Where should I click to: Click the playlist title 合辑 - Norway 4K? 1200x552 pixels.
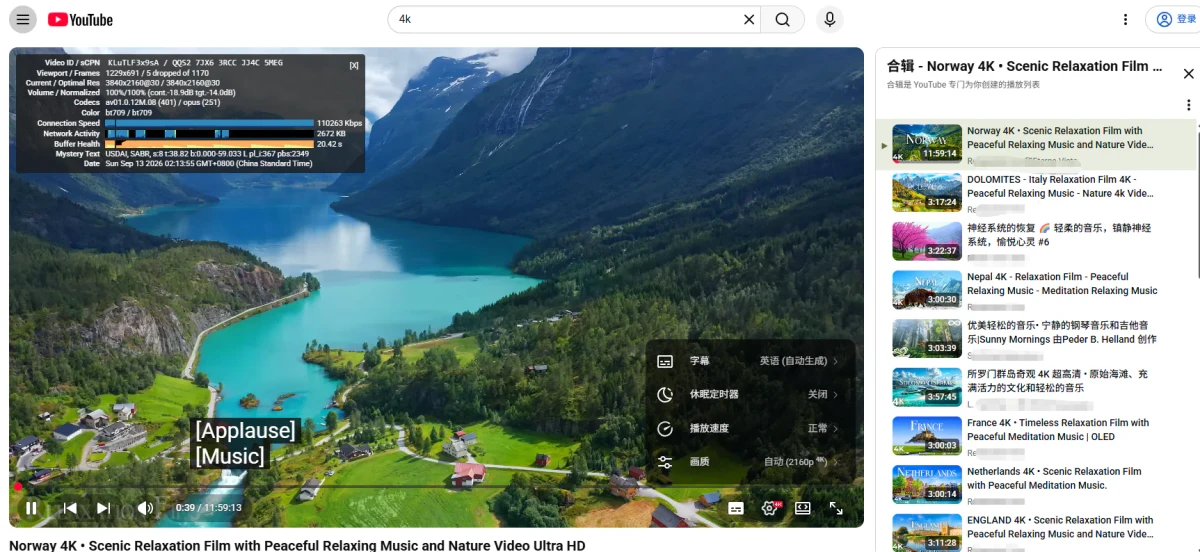click(x=1024, y=66)
